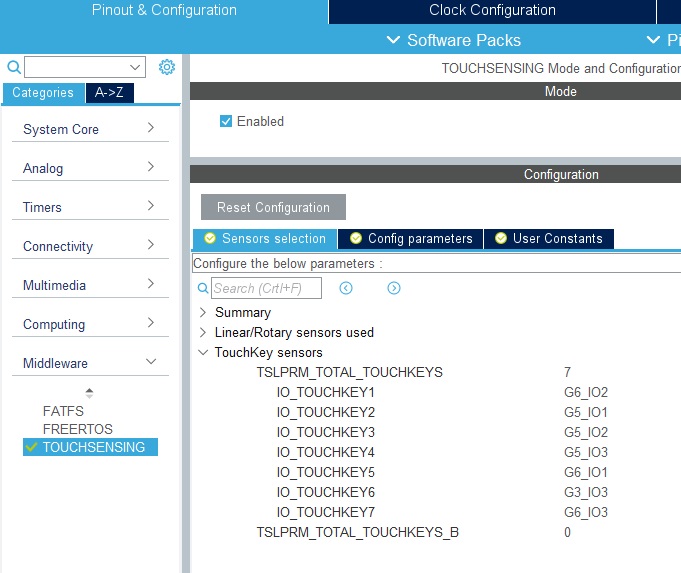Switch to the User Constants tab
The height and width of the screenshot is (573, 681).
pos(549,239)
